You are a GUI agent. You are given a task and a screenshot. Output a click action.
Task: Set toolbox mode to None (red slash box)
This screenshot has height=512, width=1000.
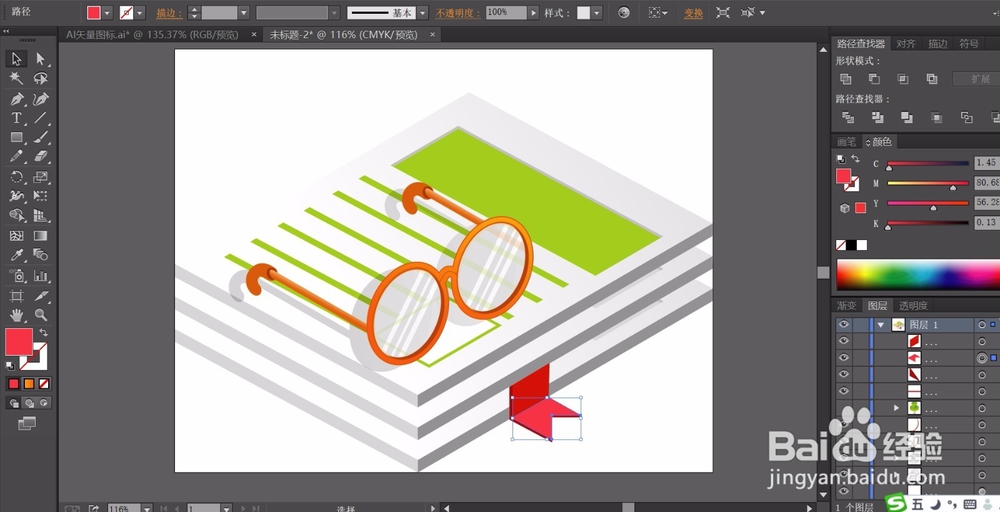44,384
